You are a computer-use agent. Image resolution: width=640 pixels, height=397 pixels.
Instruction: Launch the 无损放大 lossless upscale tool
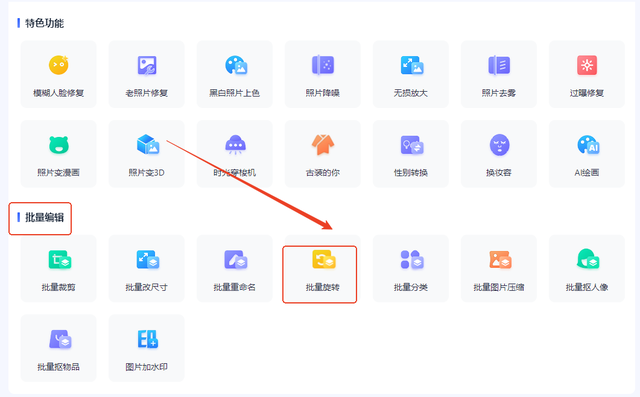click(411, 74)
